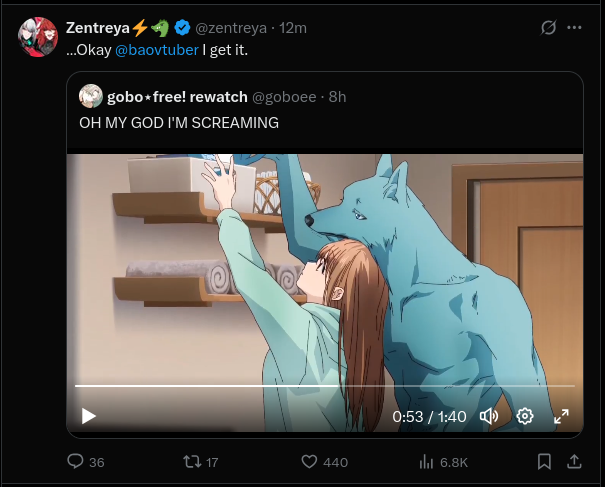Viewport: 605px width, 487px height.
Task: Repost the tweet using the retweet icon
Action: (x=192, y=462)
